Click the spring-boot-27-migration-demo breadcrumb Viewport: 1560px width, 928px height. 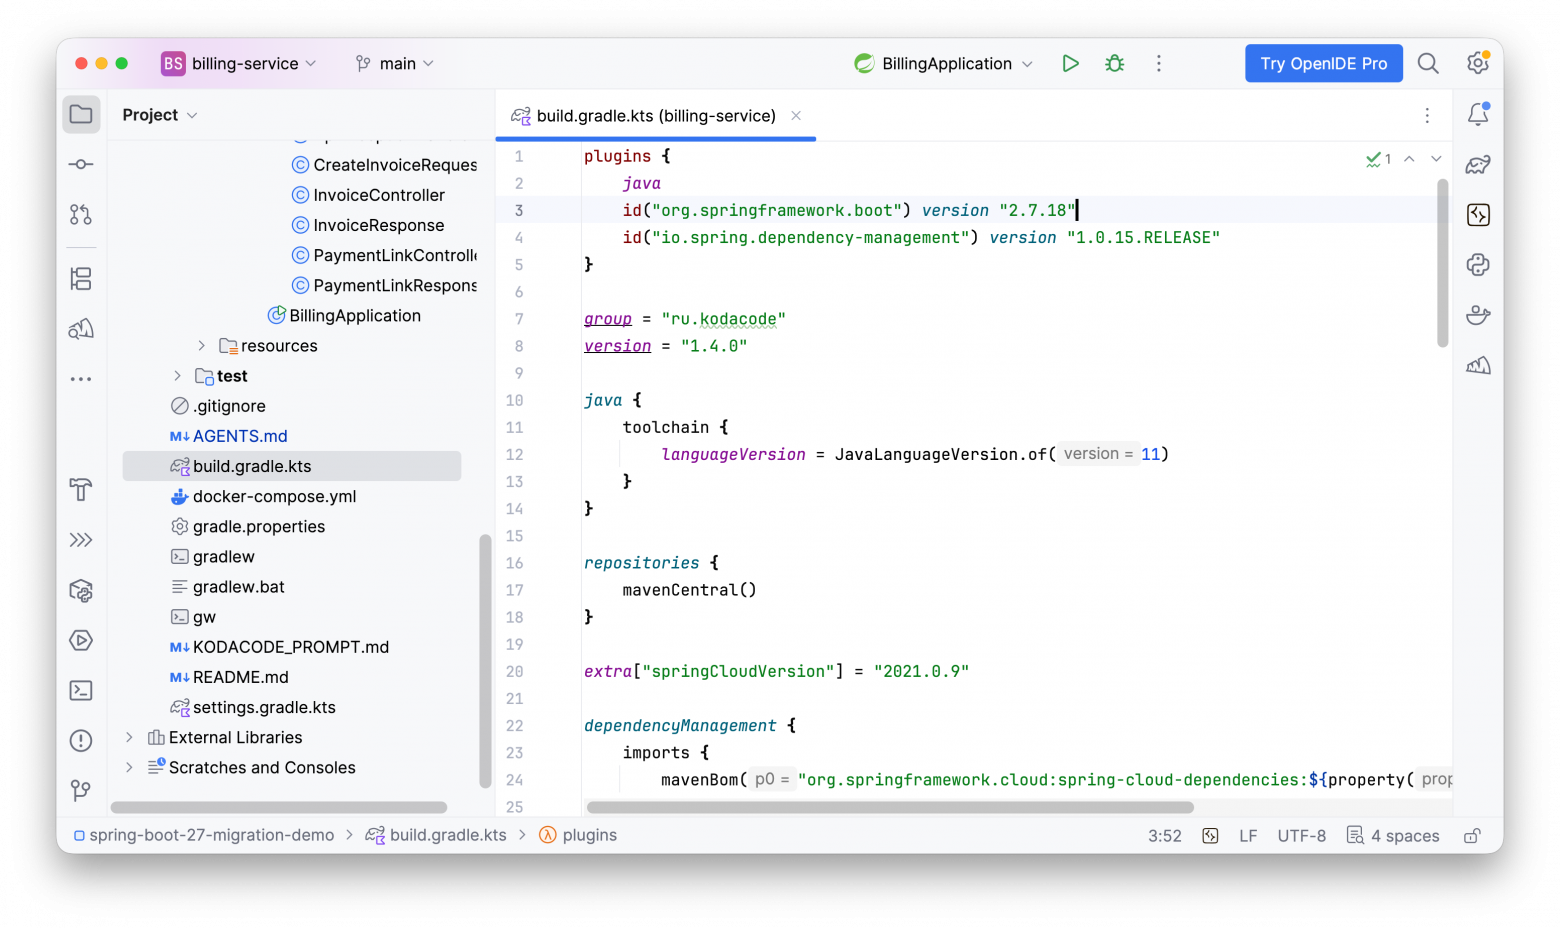[204, 836]
